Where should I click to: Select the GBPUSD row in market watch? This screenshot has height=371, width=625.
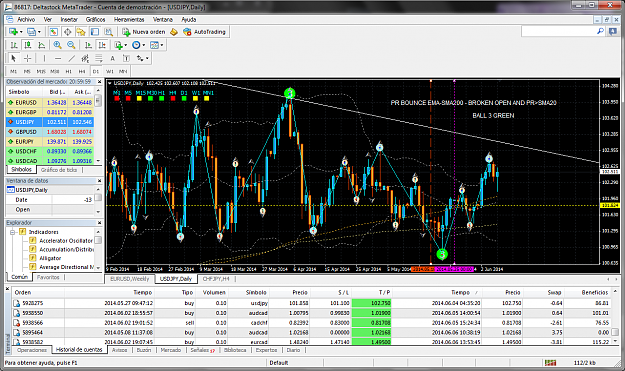tap(50, 132)
